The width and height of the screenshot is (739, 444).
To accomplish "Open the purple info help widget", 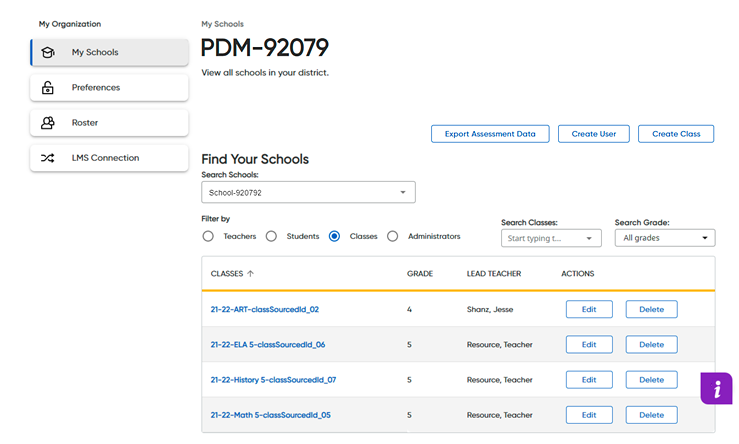I will (x=716, y=389).
